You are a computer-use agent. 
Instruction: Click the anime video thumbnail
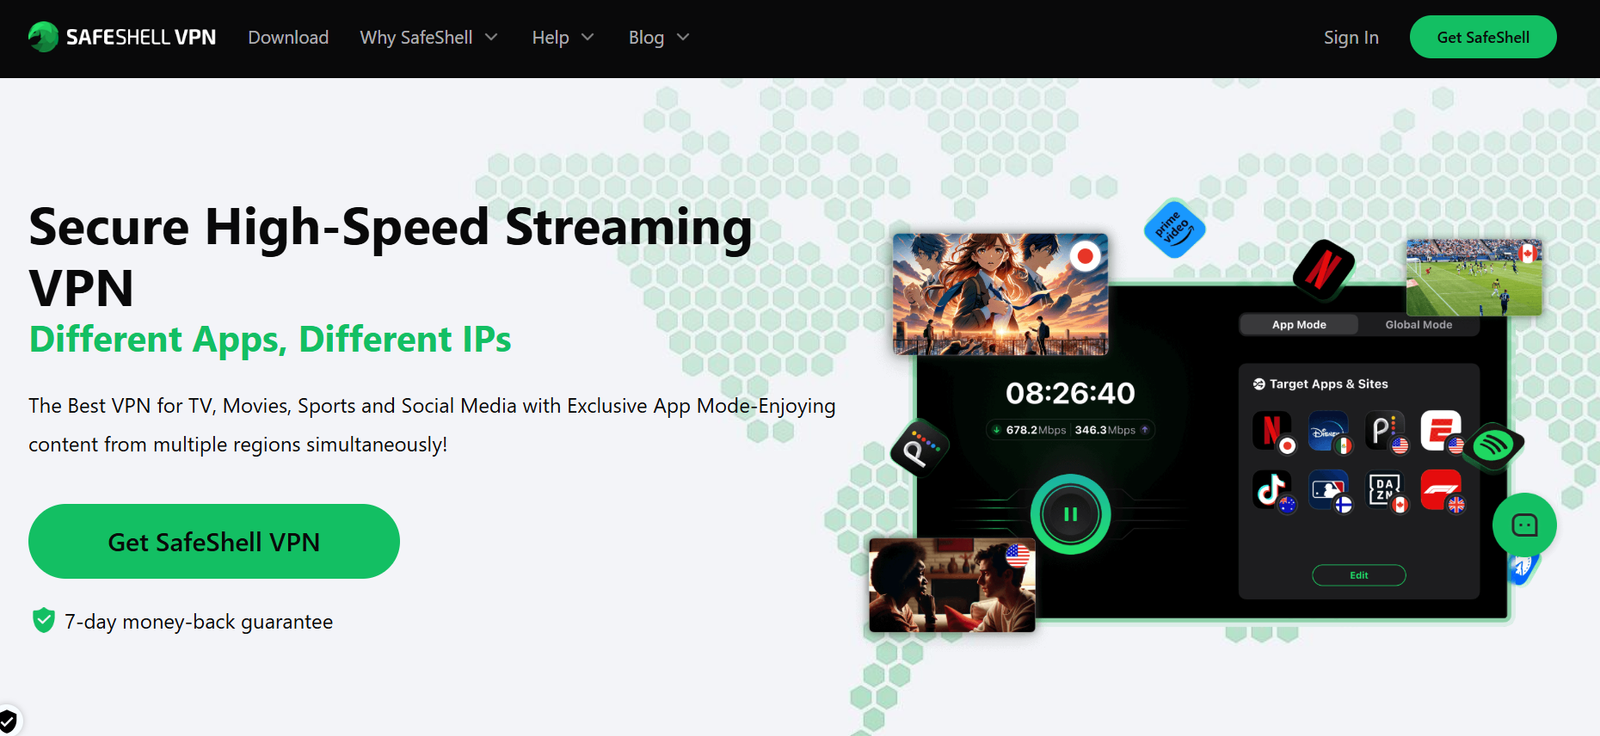[x=1000, y=294]
